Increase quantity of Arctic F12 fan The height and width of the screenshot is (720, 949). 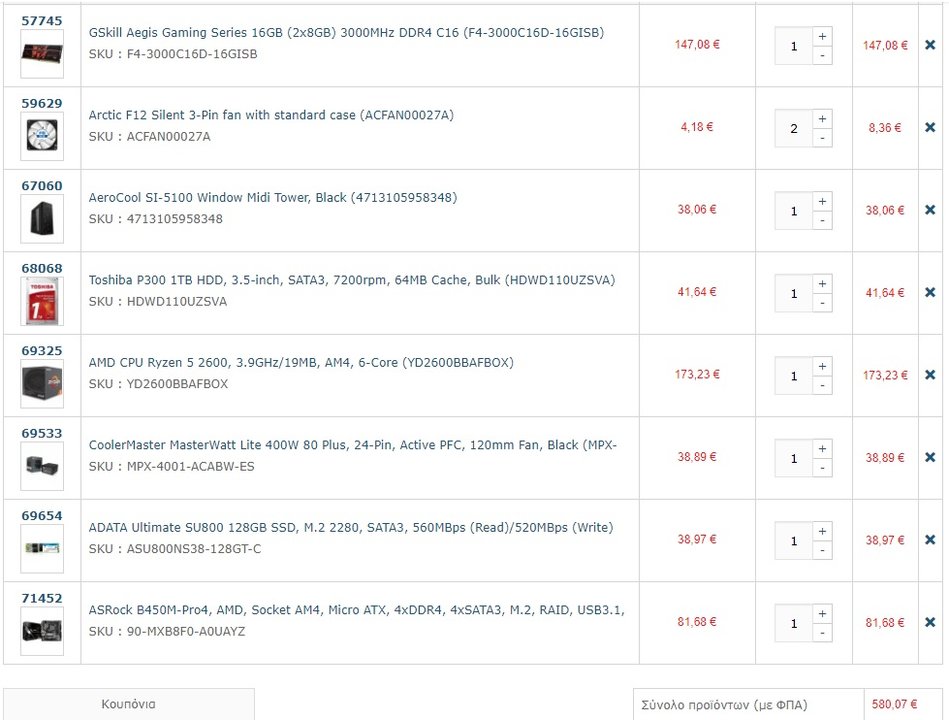[822, 119]
